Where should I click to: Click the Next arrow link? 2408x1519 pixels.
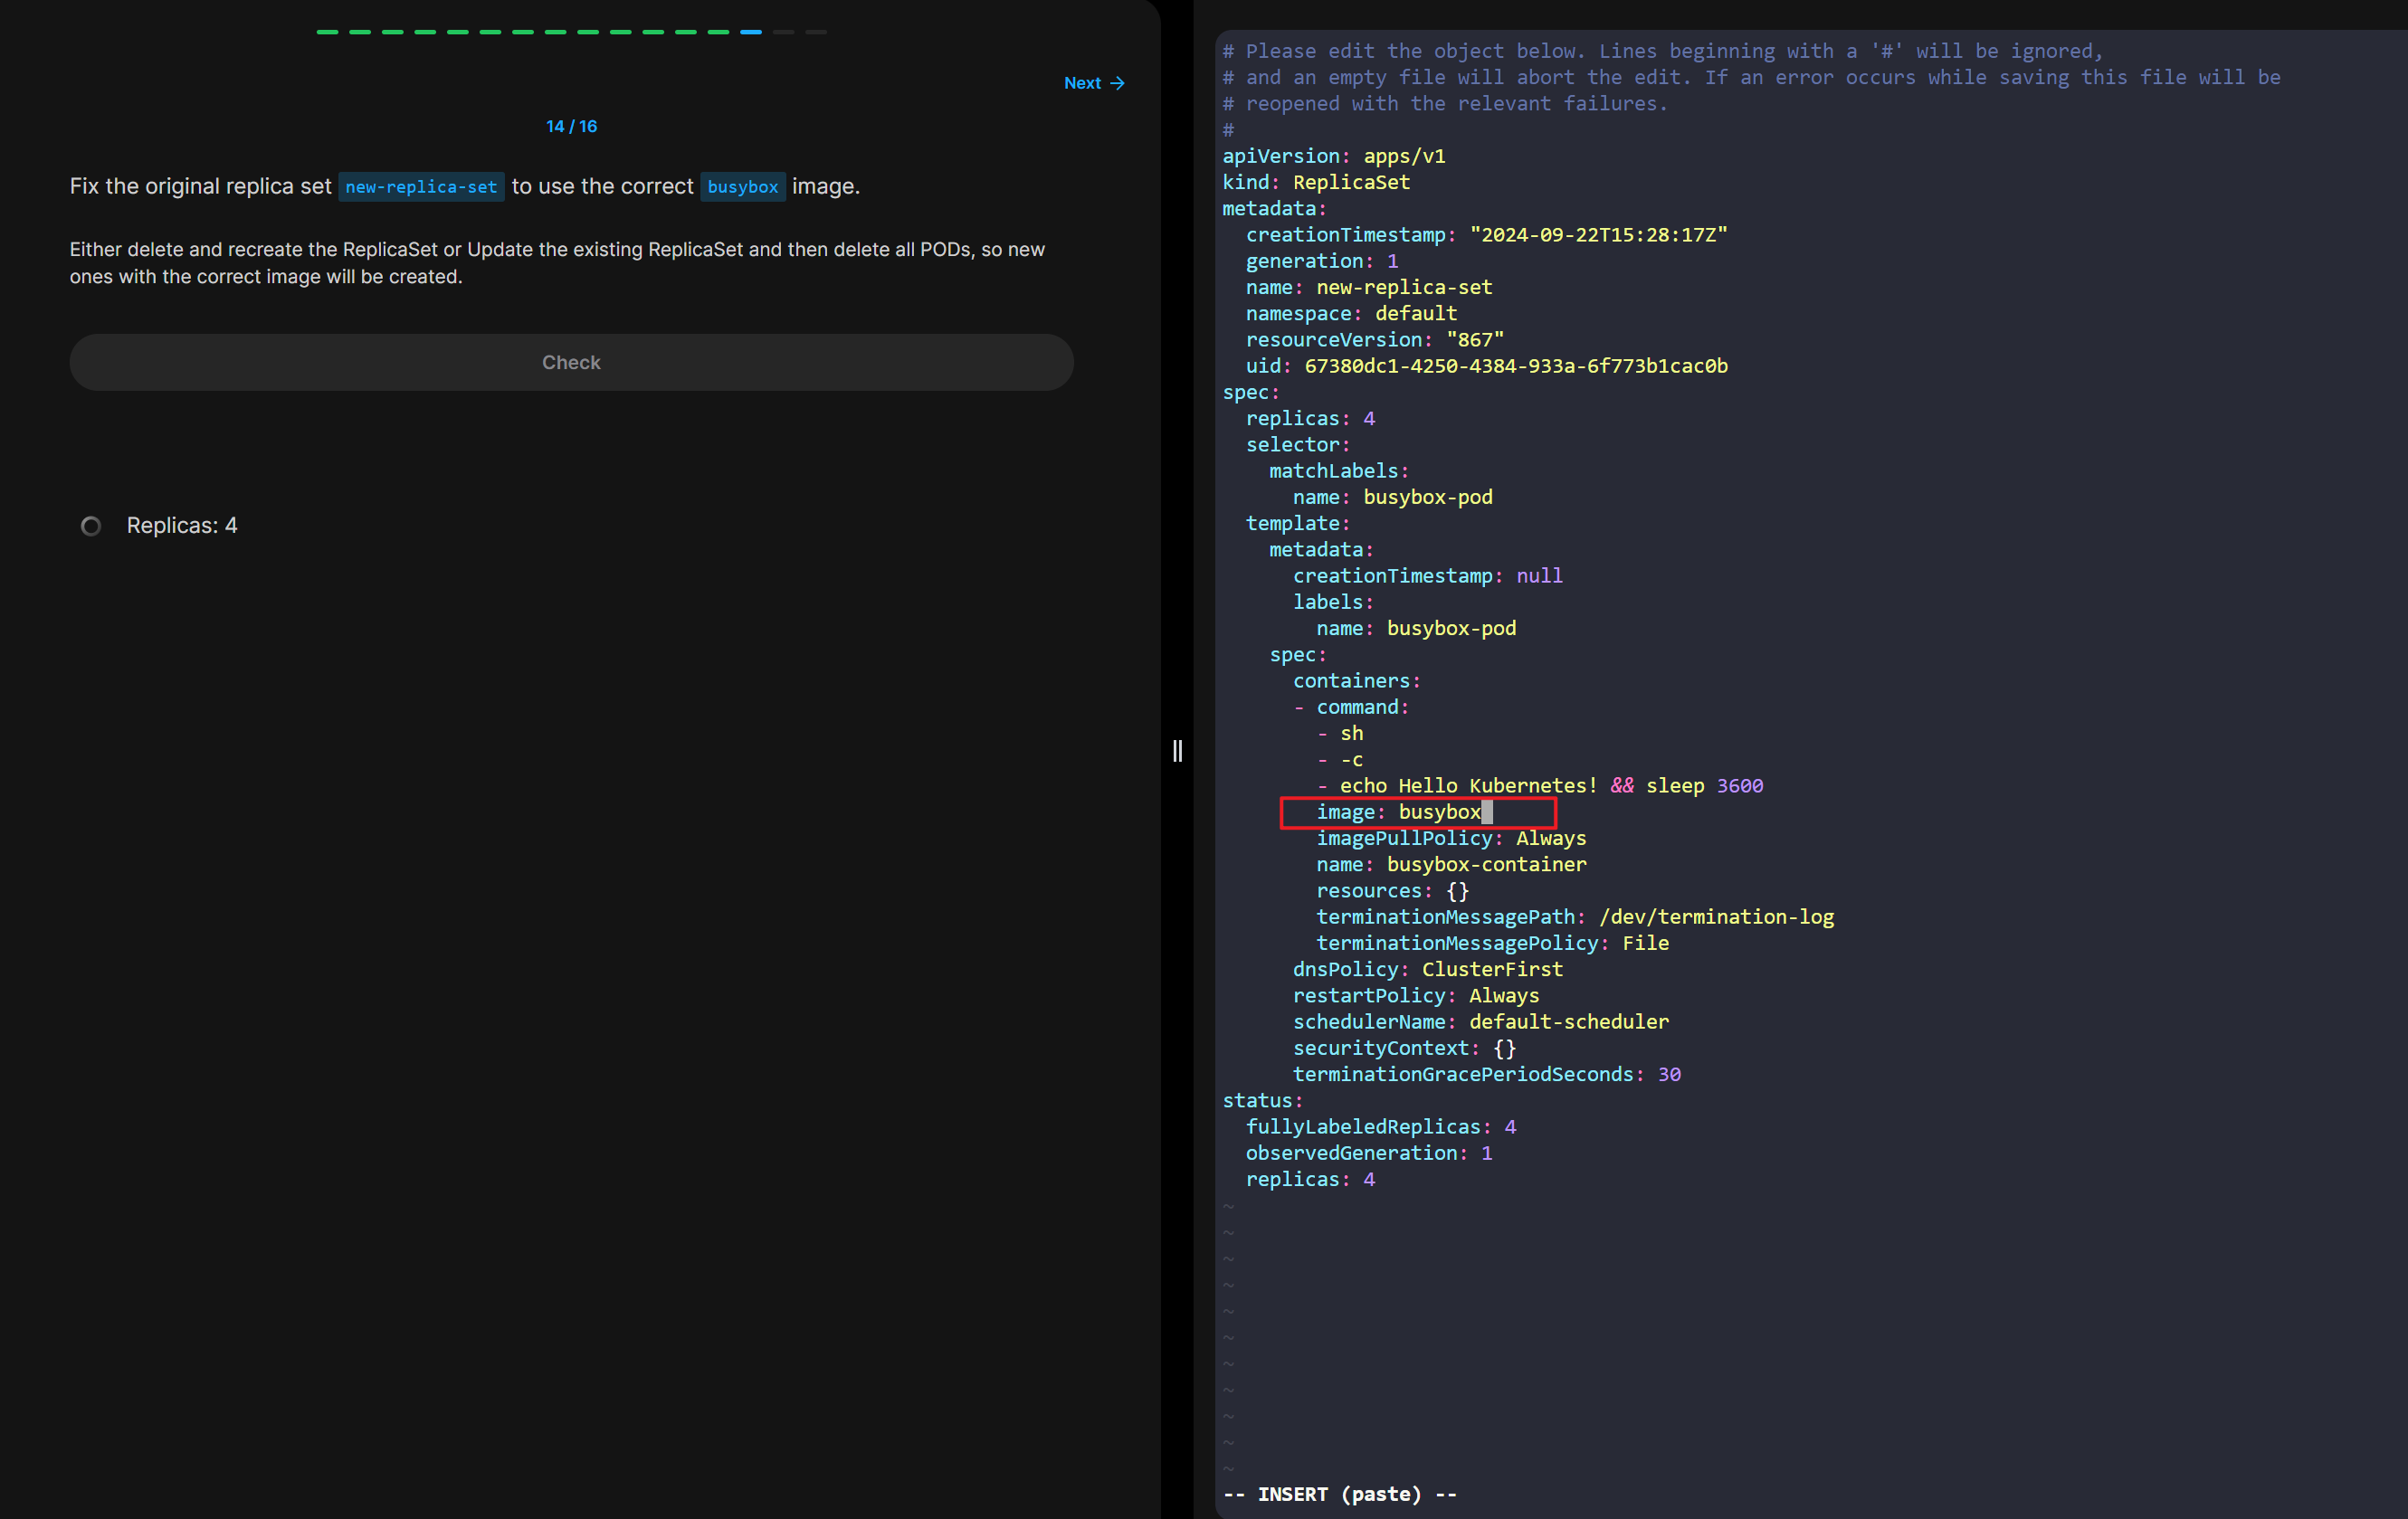(1093, 83)
